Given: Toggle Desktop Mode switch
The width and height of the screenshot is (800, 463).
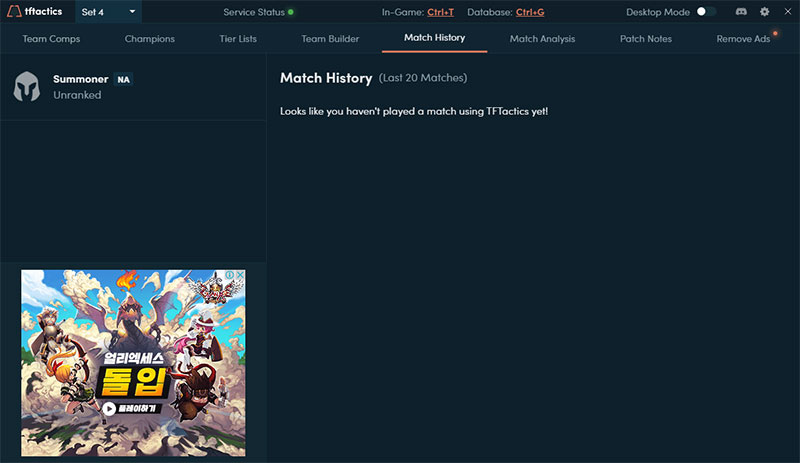Looking at the screenshot, I should (x=706, y=11).
